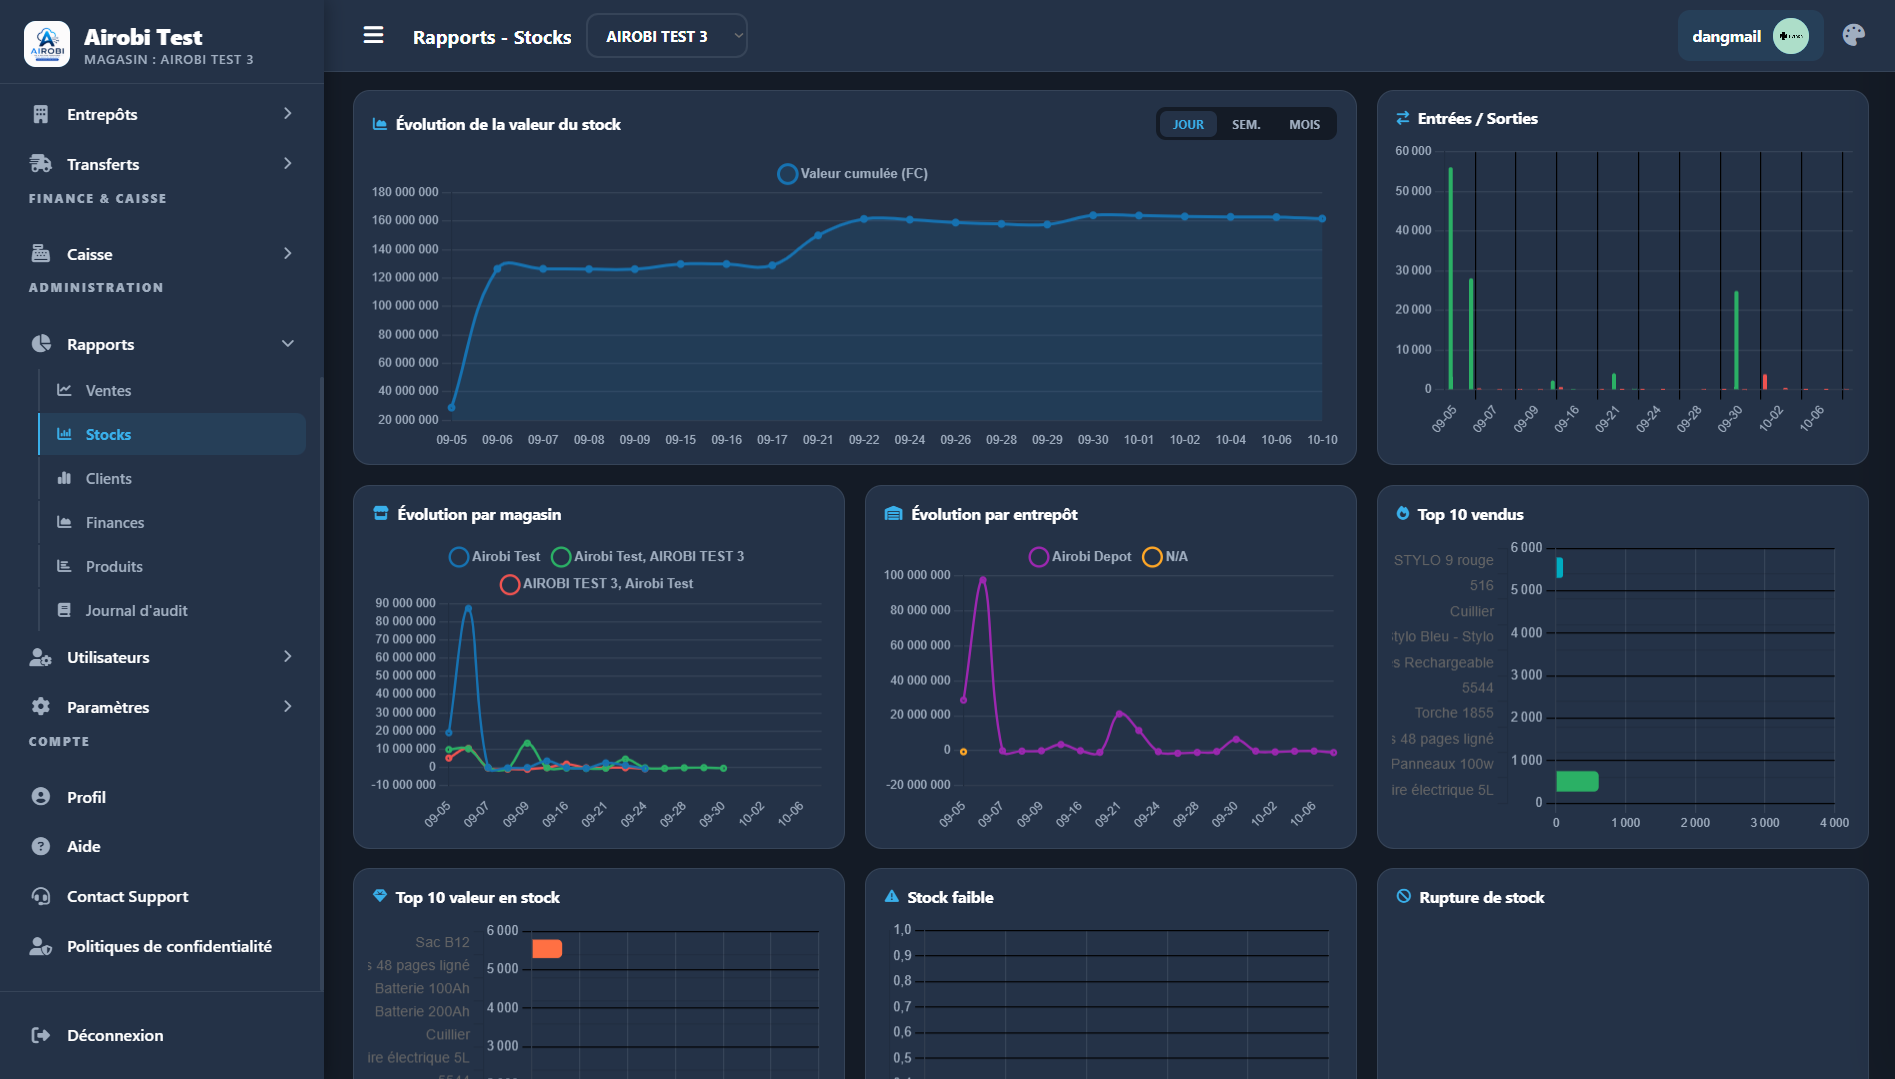The height and width of the screenshot is (1079, 1895).
Task: Collapse the Rapports chevron
Action: point(288,344)
